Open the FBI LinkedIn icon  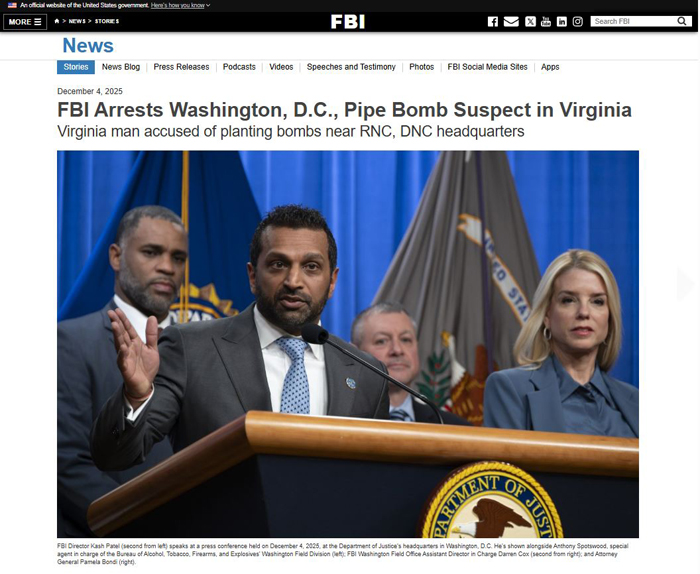click(562, 21)
